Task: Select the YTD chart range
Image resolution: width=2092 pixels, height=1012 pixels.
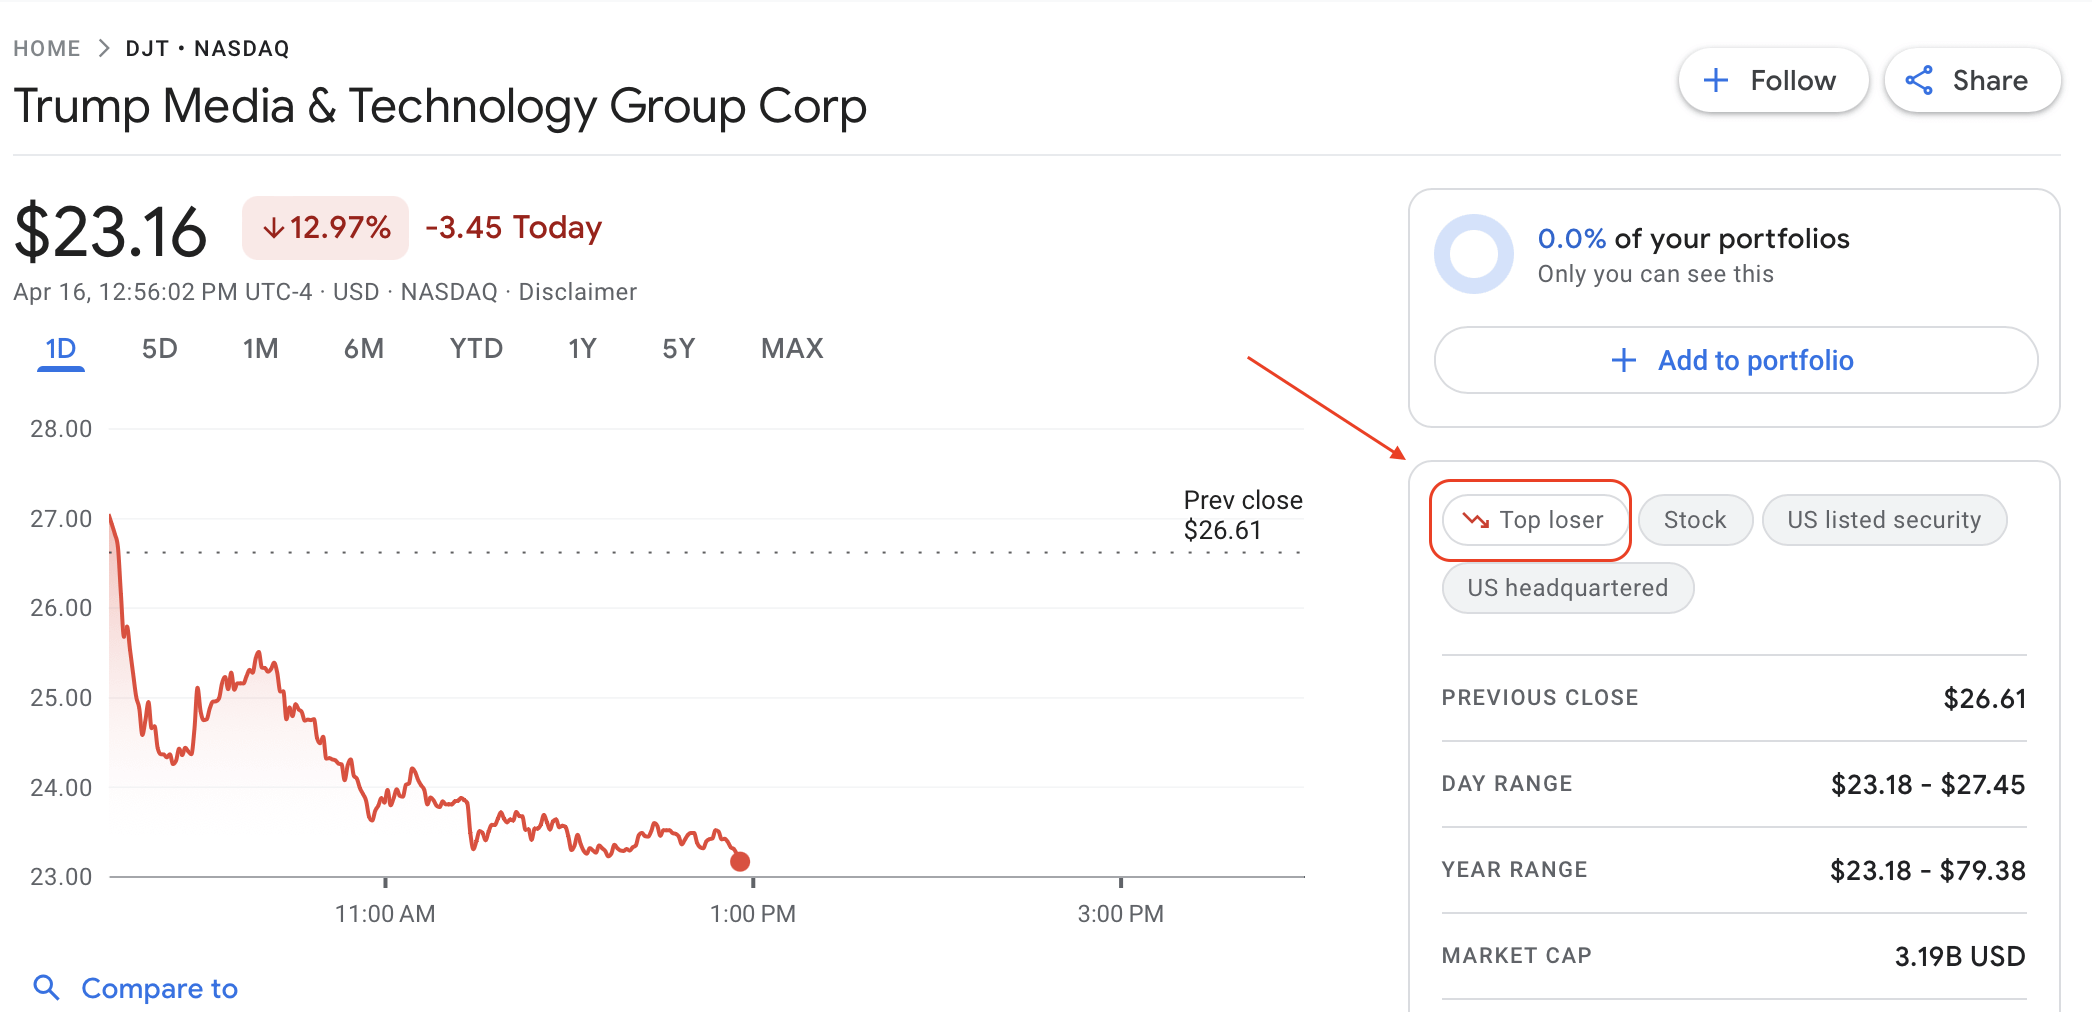Action: (476, 349)
